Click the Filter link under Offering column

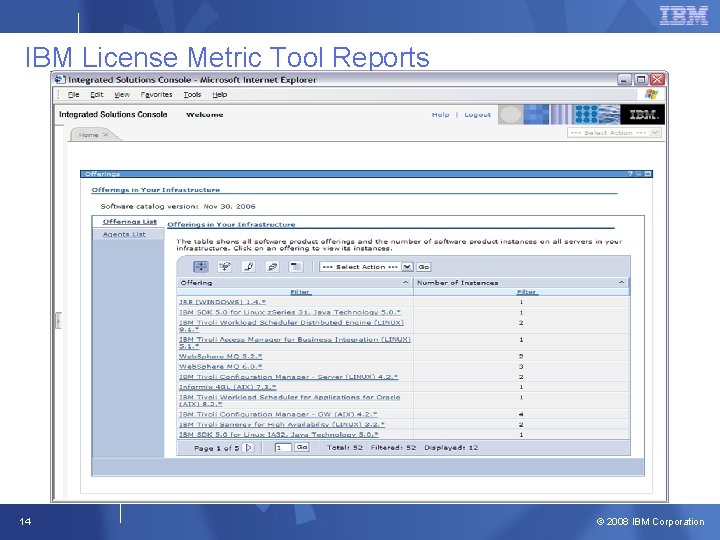[x=300, y=292]
